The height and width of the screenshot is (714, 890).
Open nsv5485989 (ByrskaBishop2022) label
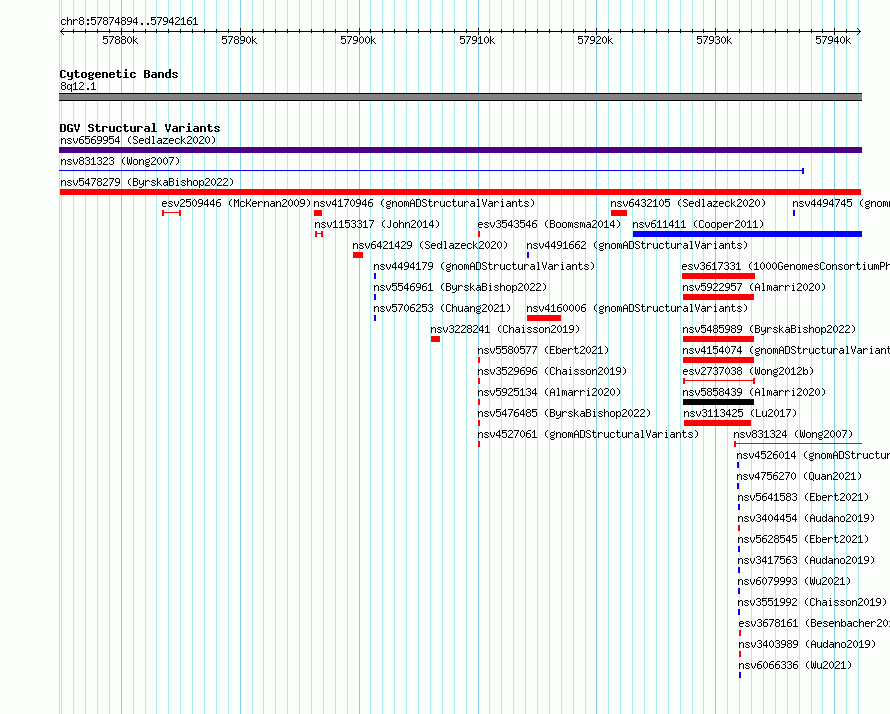tap(769, 329)
